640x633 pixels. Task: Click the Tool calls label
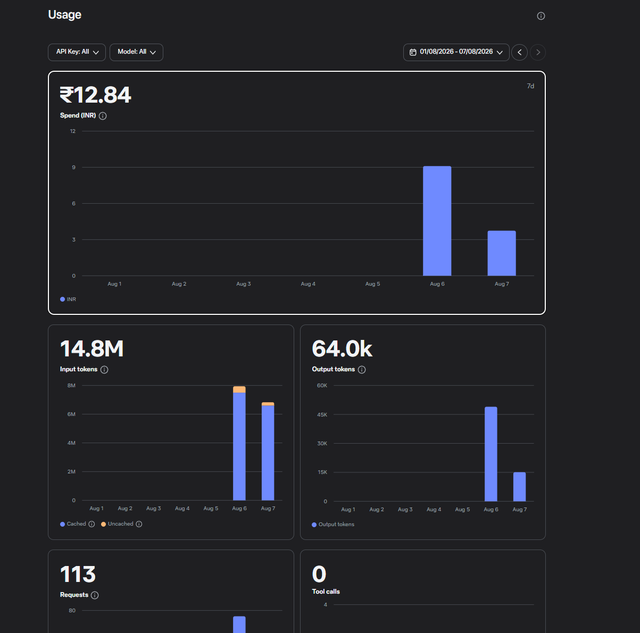click(x=326, y=592)
